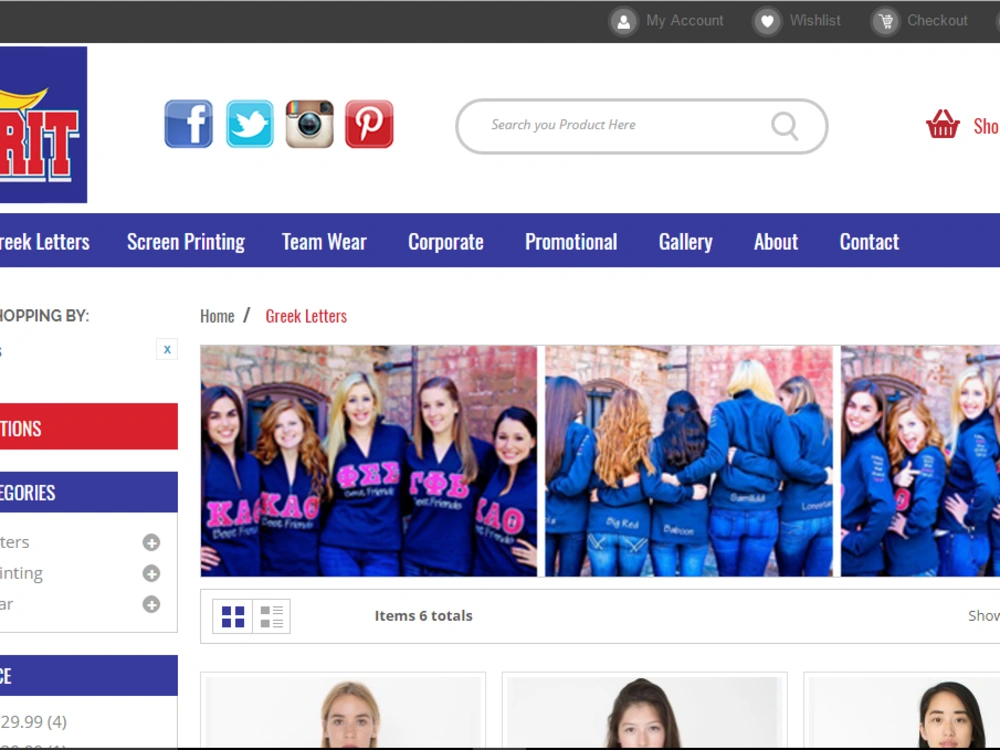Viewport: 1000px width, 750px height.
Task: Open the Twitter social icon
Action: tap(249, 124)
